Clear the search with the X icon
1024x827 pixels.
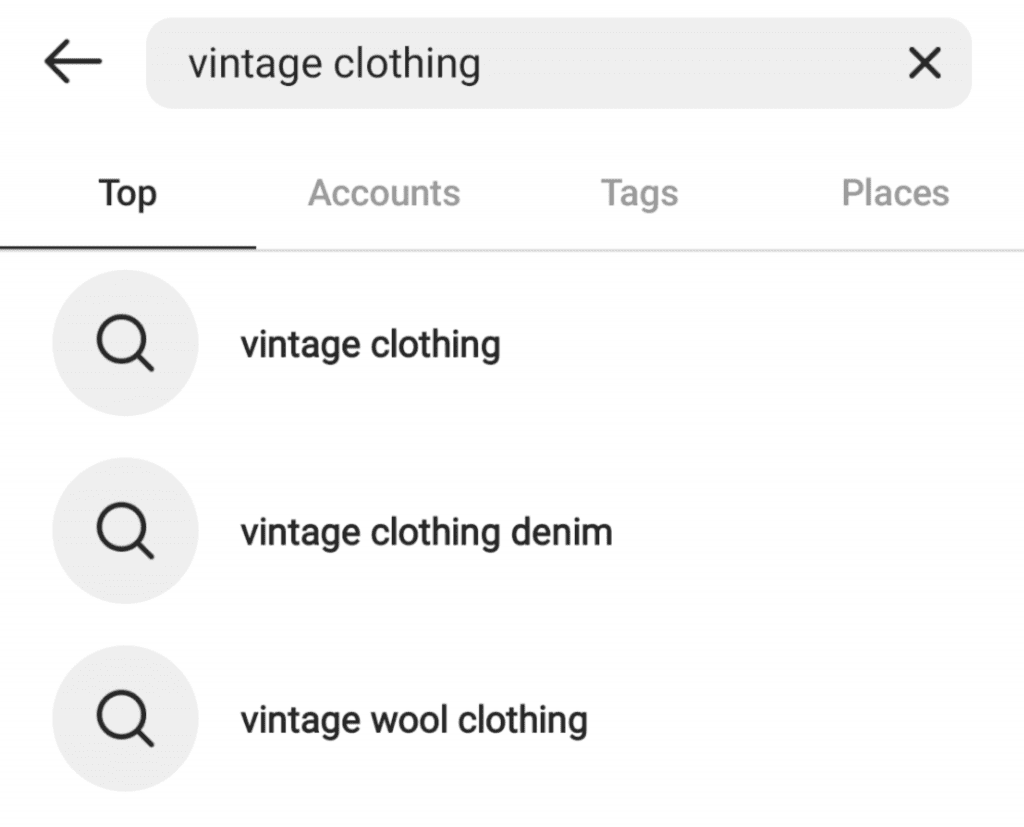point(923,64)
